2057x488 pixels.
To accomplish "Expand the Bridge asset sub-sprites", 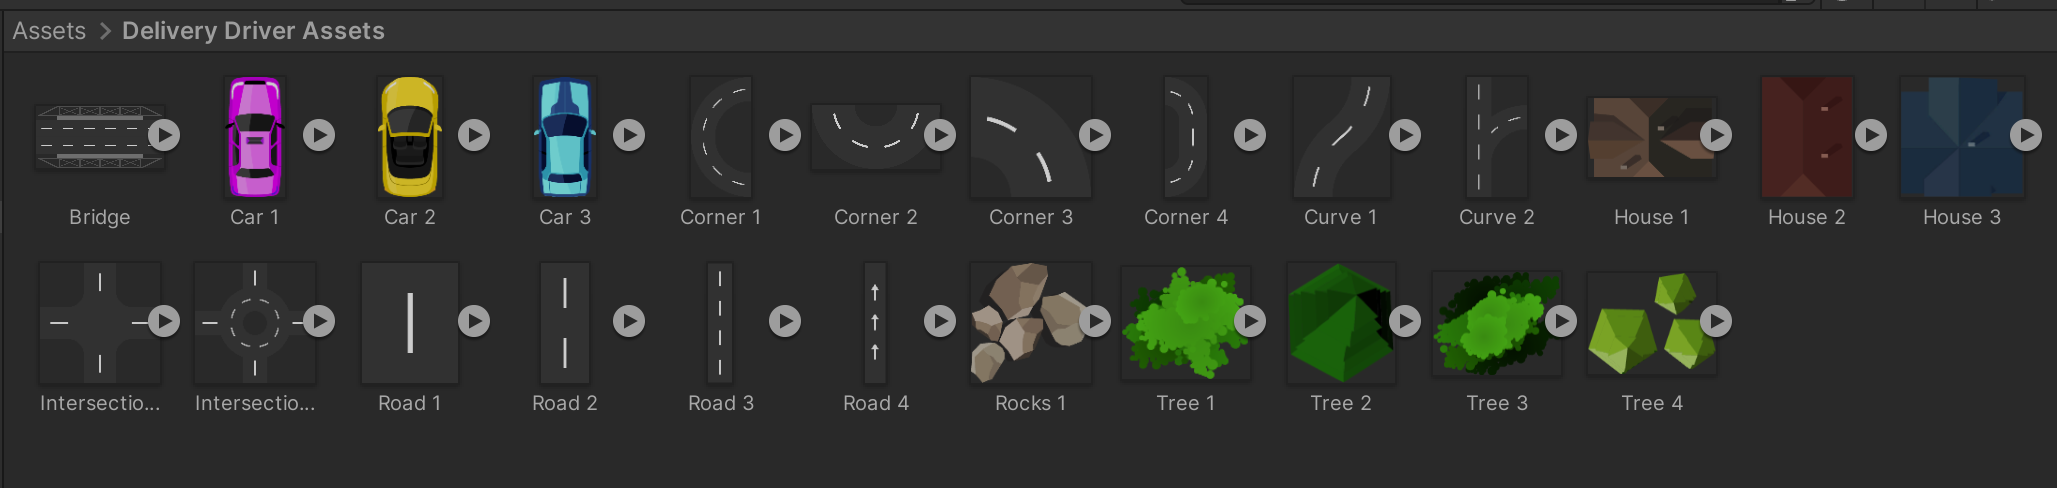I will (164, 135).
